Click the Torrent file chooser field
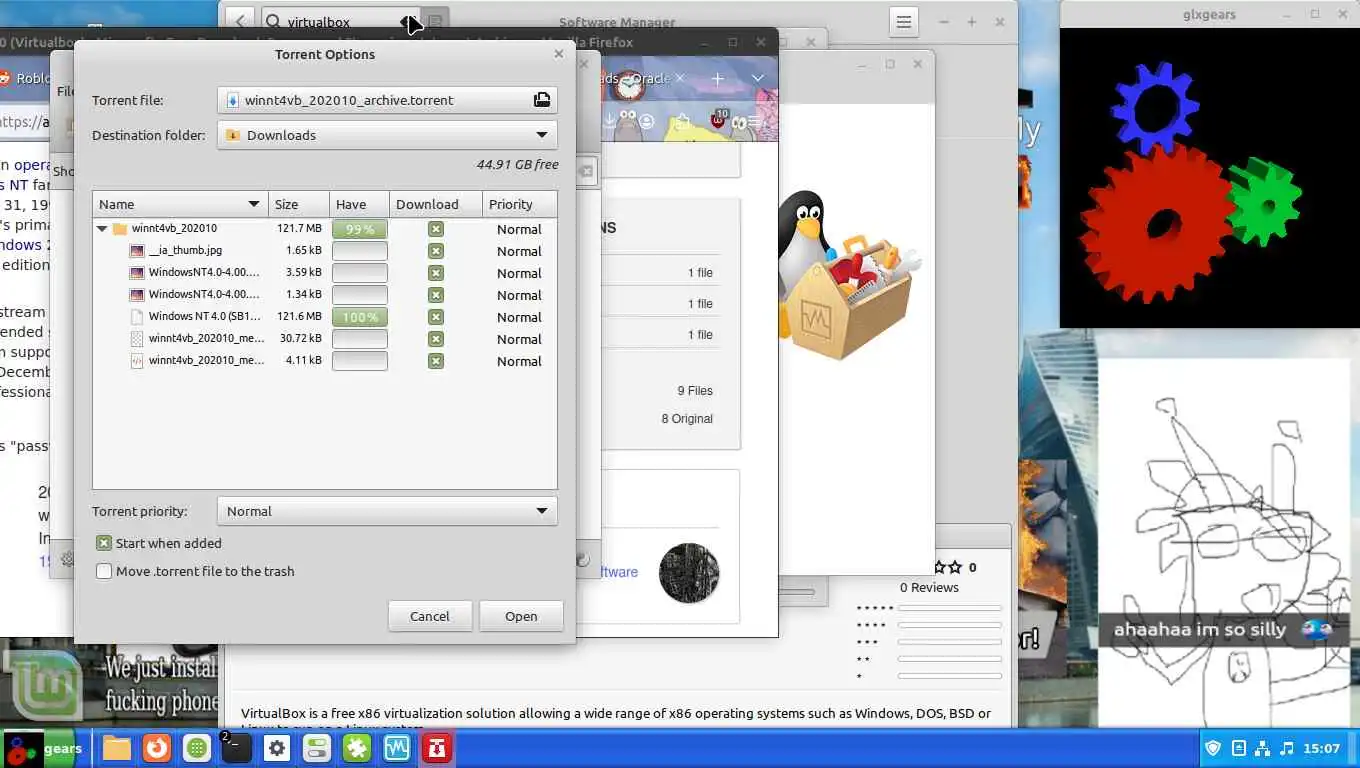 387,100
